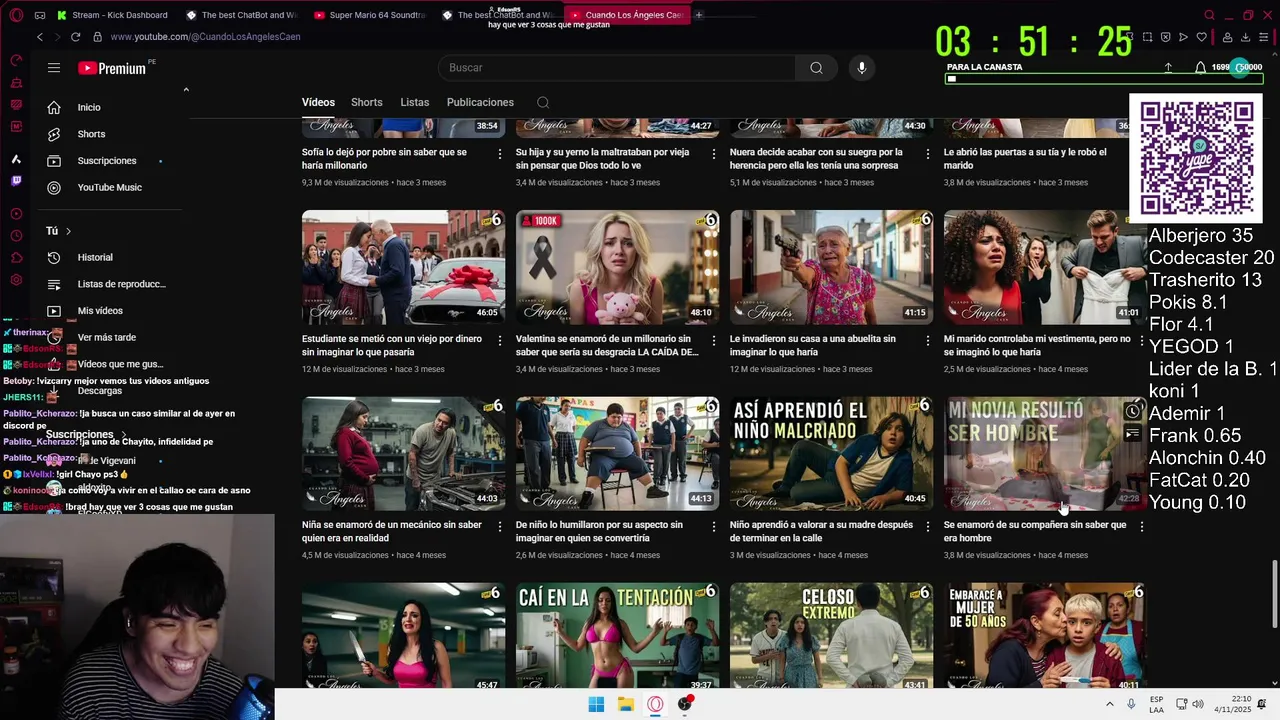Viewport: 1280px width, 720px height.
Task: Open a new browser tab
Action: point(699,15)
